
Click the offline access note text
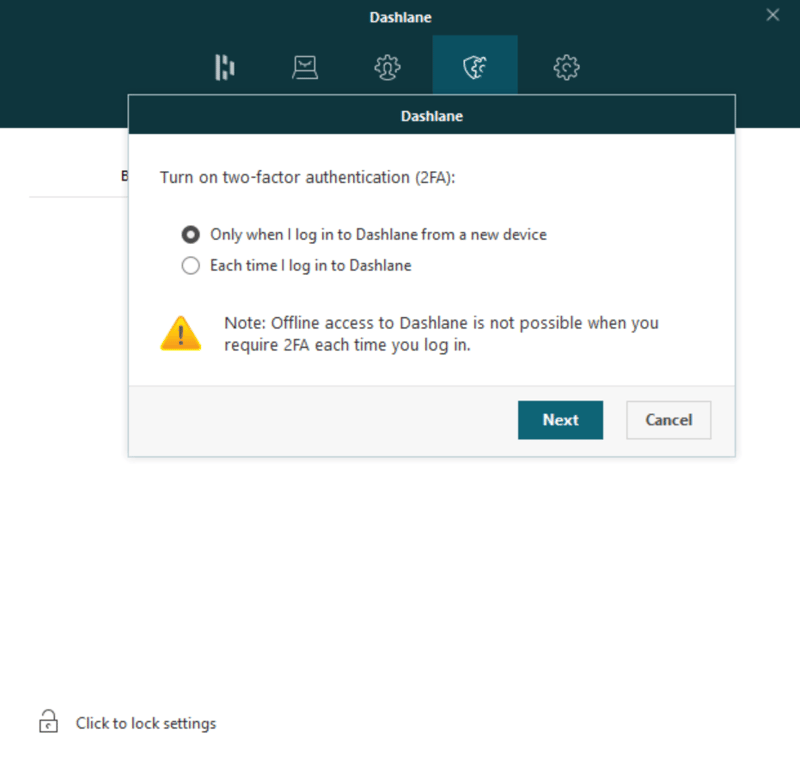[441, 334]
